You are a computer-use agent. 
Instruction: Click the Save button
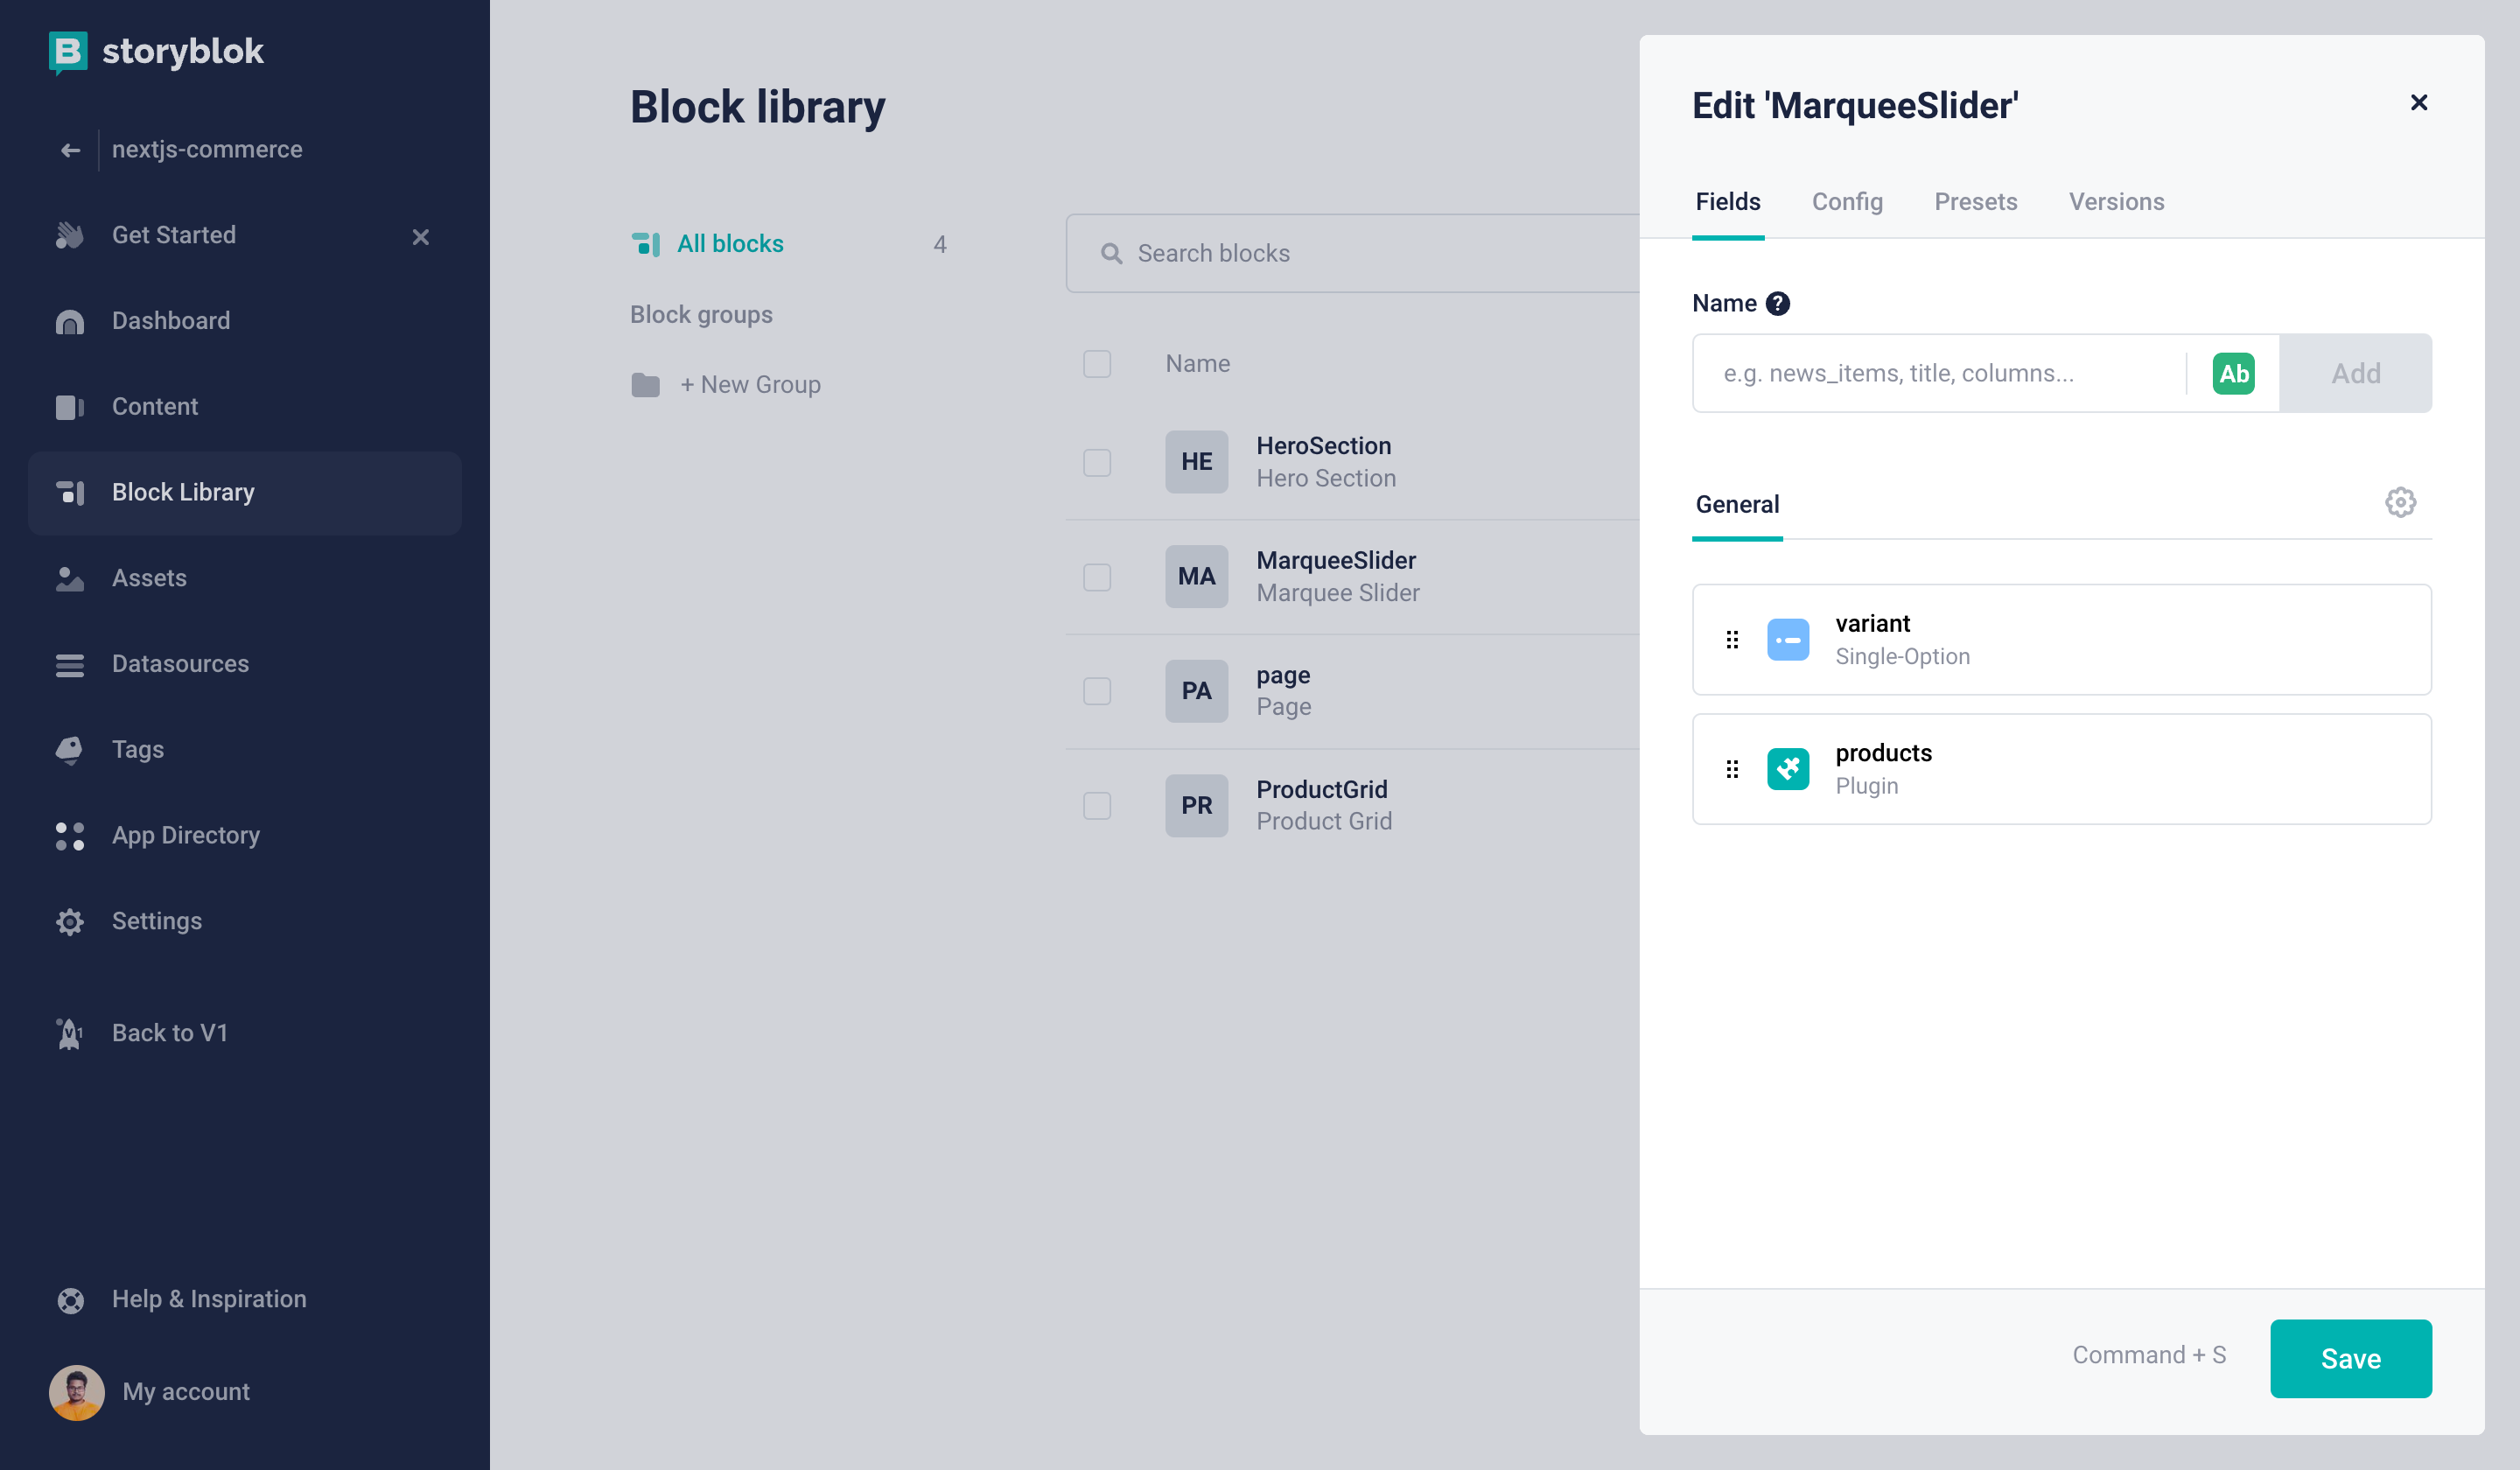2350,1359
